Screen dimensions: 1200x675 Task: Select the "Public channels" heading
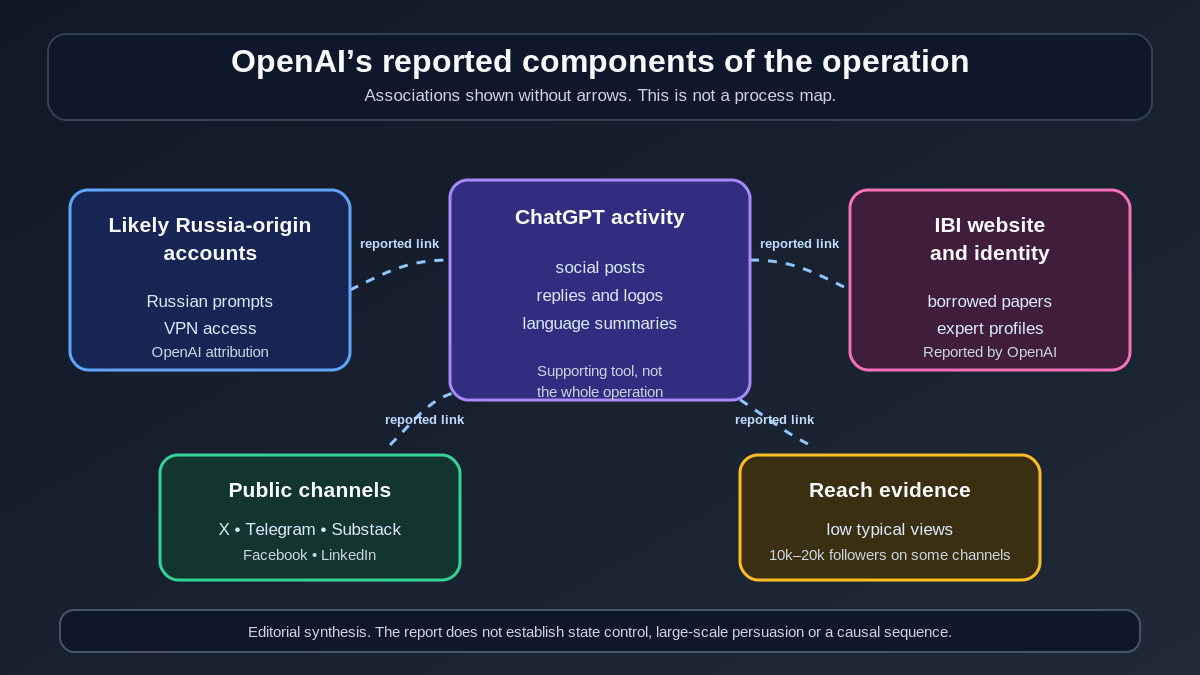click(310, 490)
